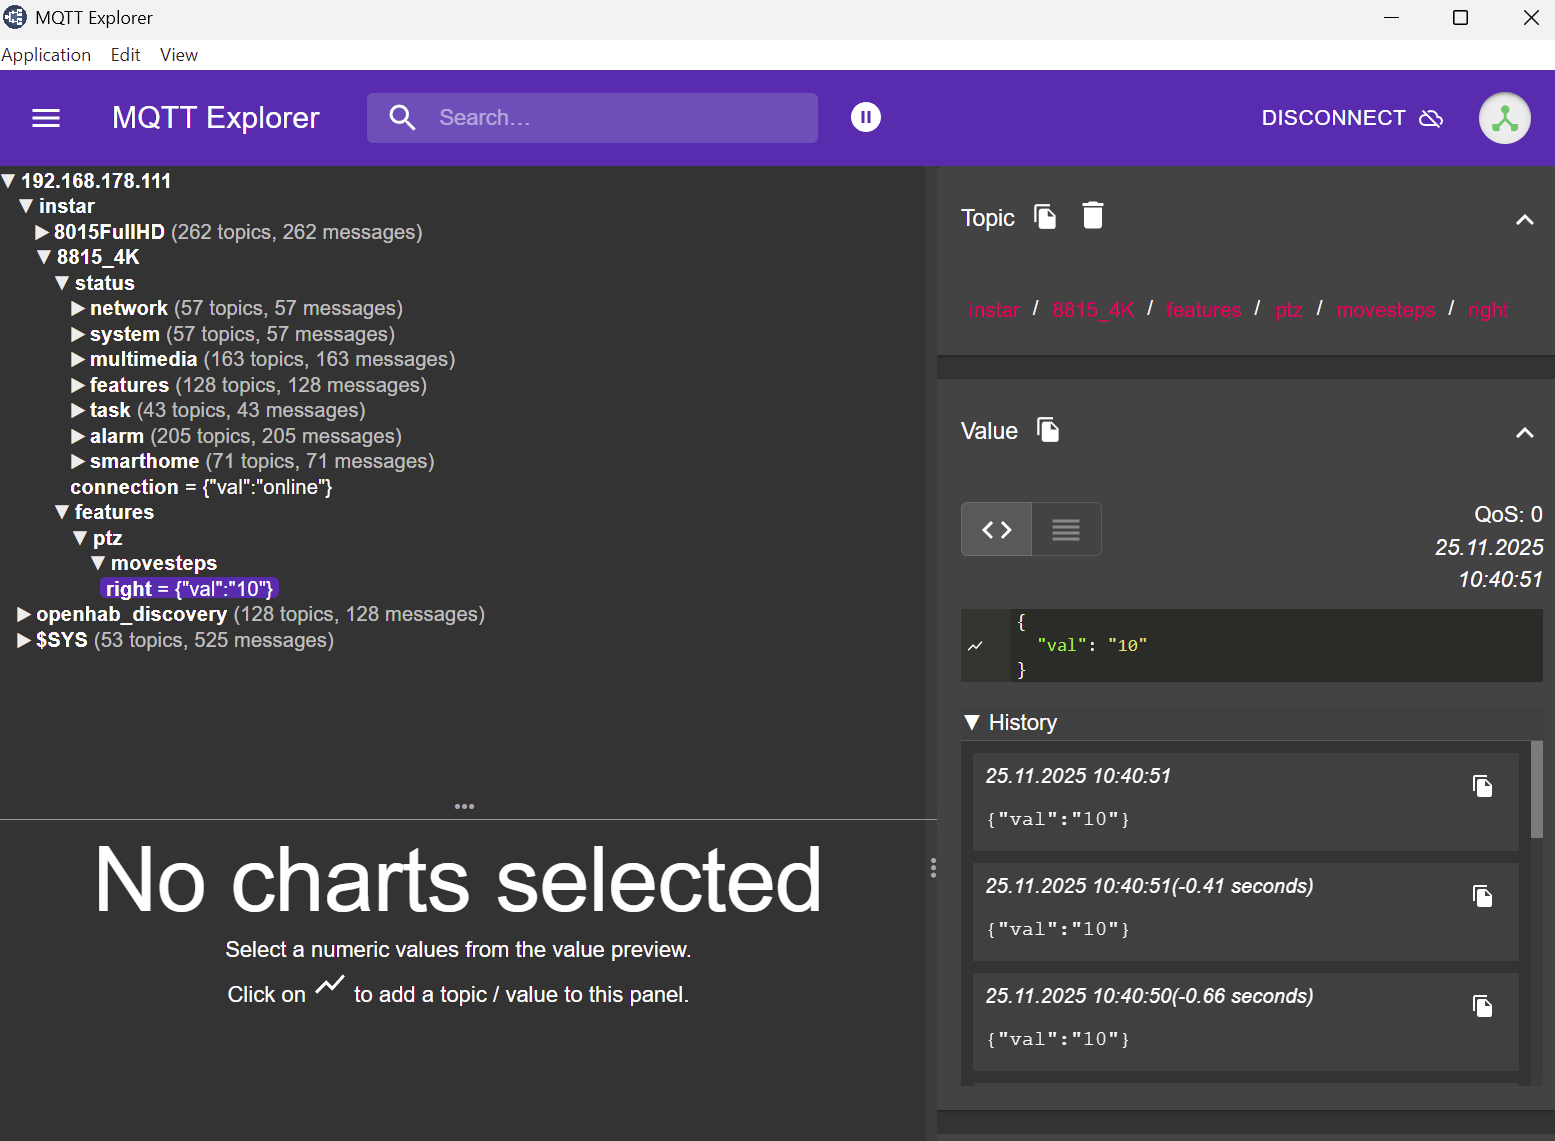Expand the openhab_discovery tree node
The height and width of the screenshot is (1141, 1555).
click(x=24, y=614)
